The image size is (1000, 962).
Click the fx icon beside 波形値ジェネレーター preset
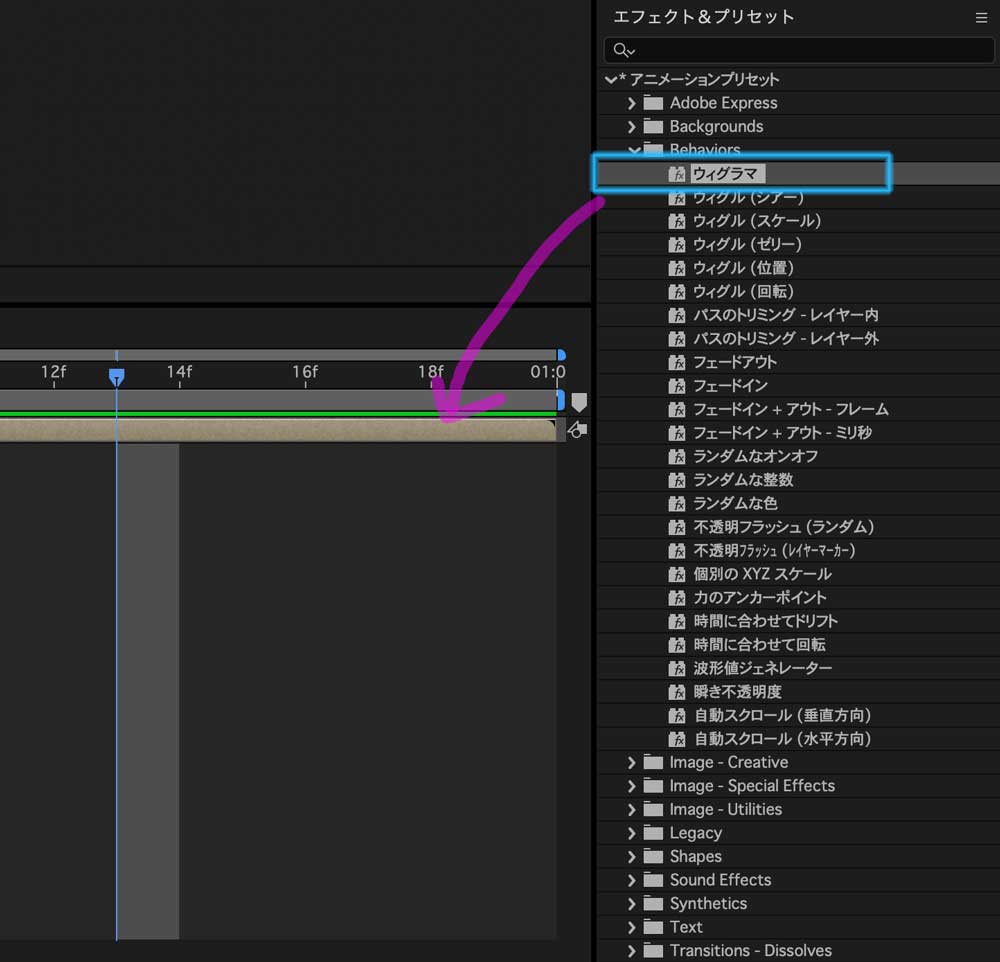click(675, 668)
